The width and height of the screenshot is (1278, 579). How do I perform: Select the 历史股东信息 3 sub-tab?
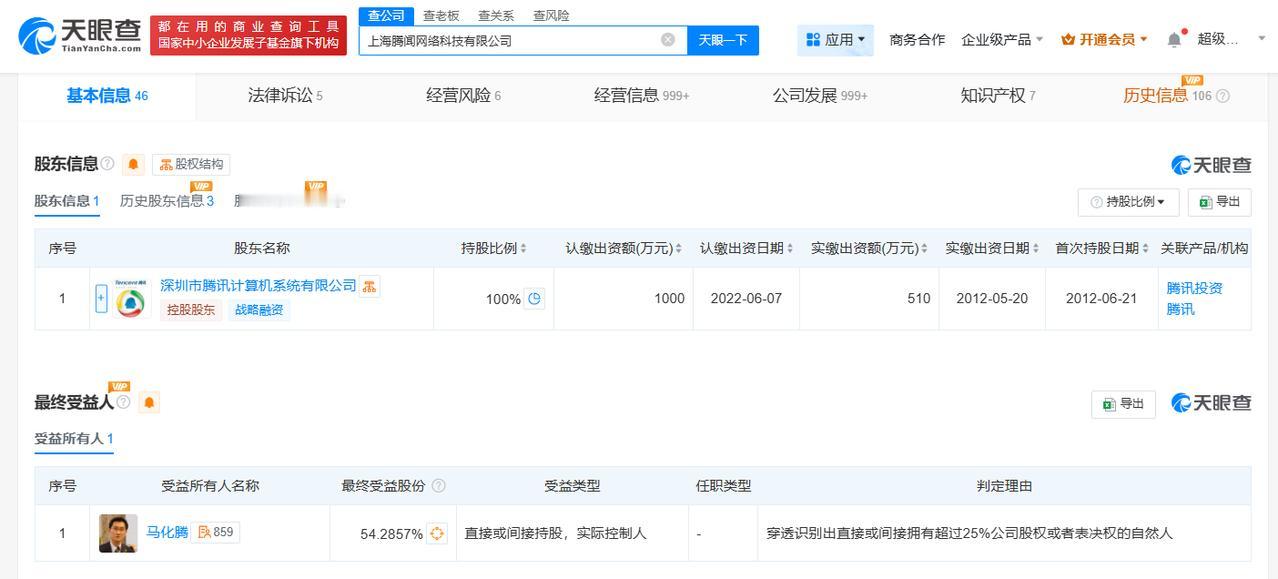coord(167,201)
